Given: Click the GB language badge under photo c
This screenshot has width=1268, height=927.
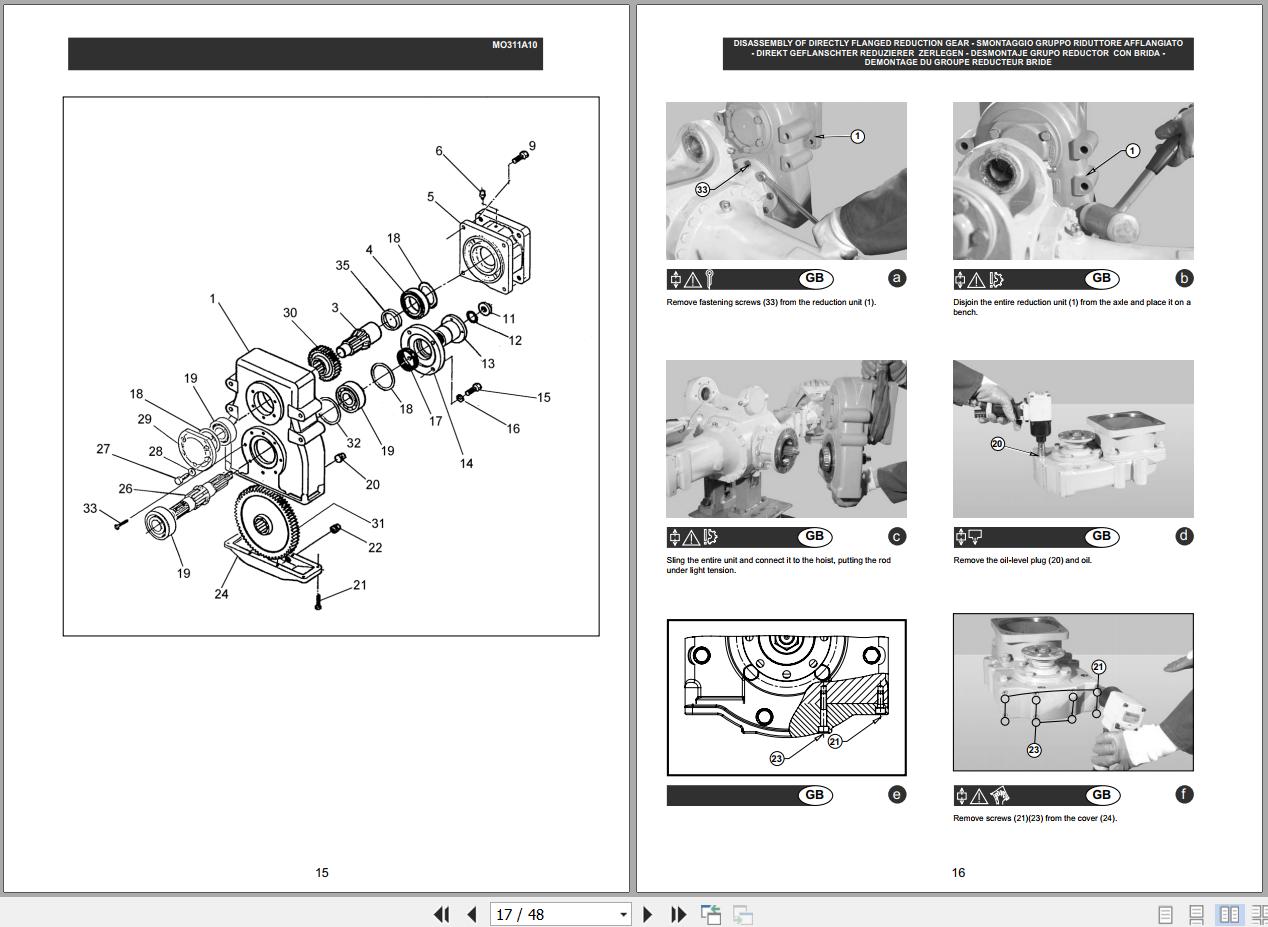Looking at the screenshot, I should [815, 537].
